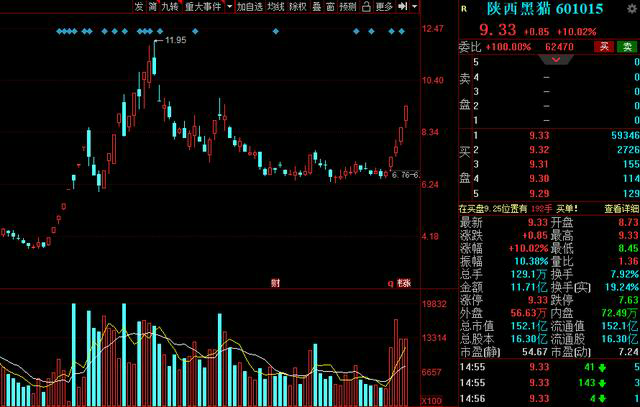Click the 财 marker below the chart
This screenshot has width=640, height=407.
tap(276, 283)
